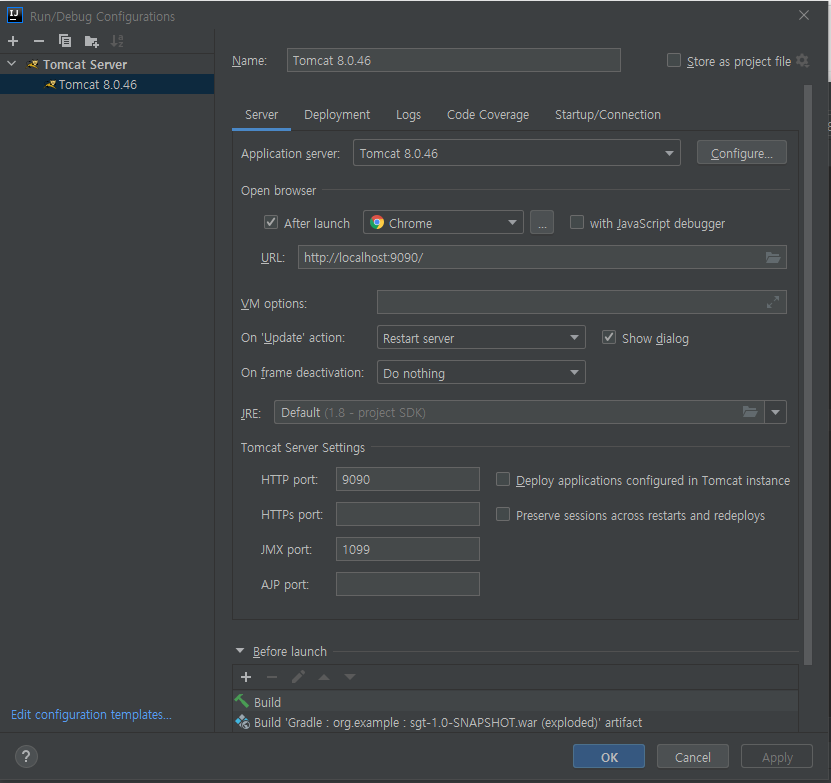Screen dimensions: 831x783
Task: Click Configure... button
Action: 741,153
